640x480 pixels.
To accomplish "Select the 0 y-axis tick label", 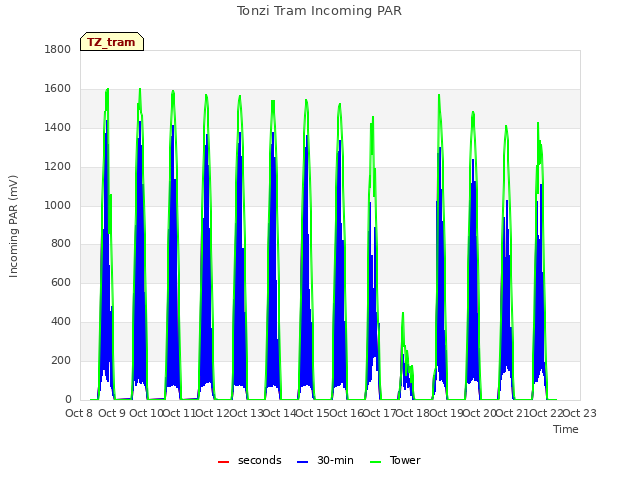I will [x=68, y=400].
